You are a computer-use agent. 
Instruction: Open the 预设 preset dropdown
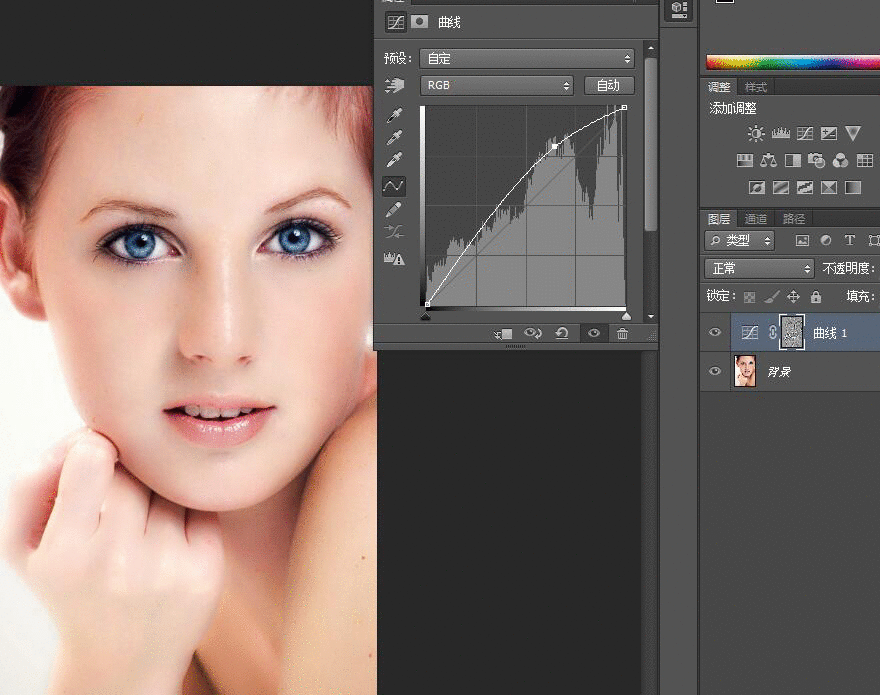pos(527,59)
